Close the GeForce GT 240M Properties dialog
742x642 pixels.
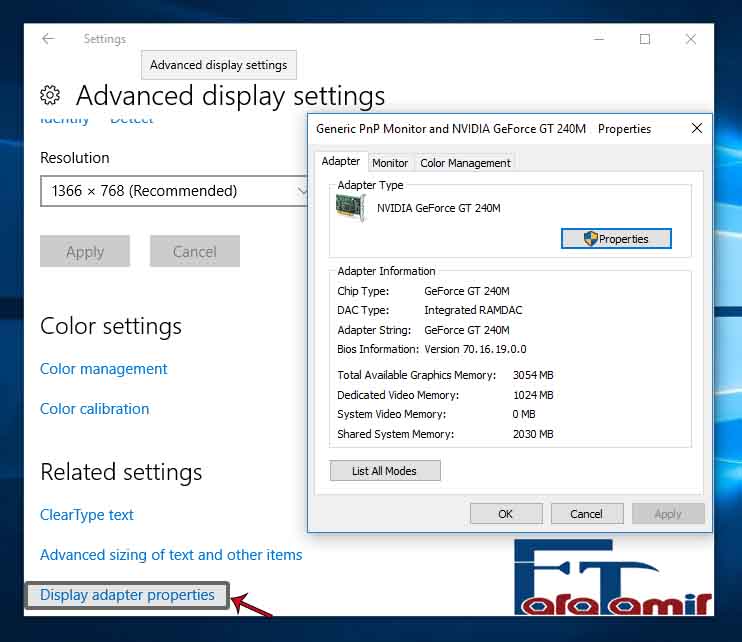coord(697,128)
